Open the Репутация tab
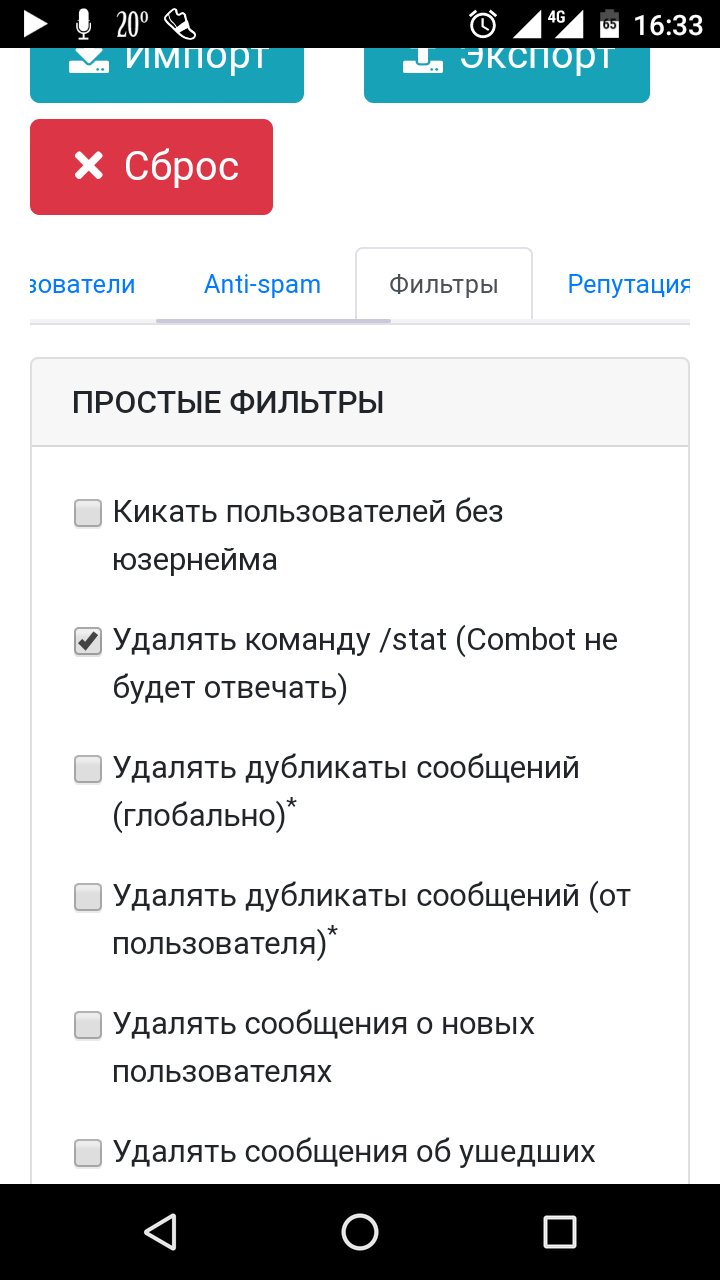The height and width of the screenshot is (1280, 720). point(629,284)
